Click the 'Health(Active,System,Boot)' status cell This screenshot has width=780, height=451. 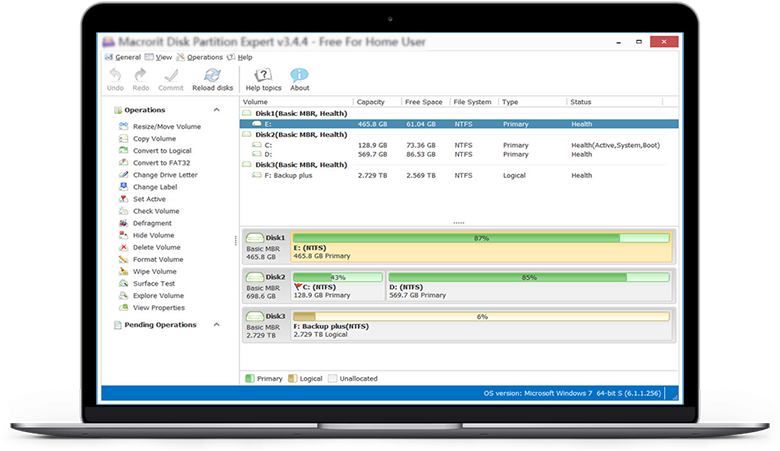615,145
